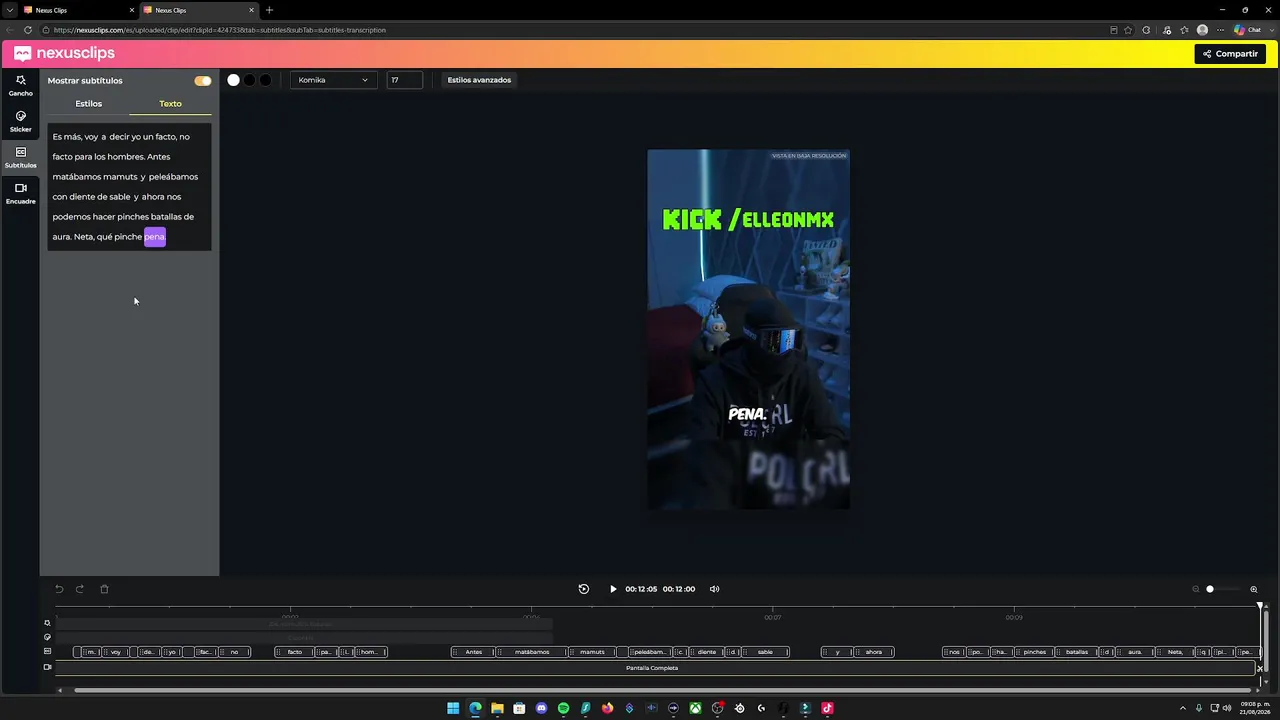Click the video track icon in timeline
The width and height of the screenshot is (1280, 720).
(x=47, y=667)
